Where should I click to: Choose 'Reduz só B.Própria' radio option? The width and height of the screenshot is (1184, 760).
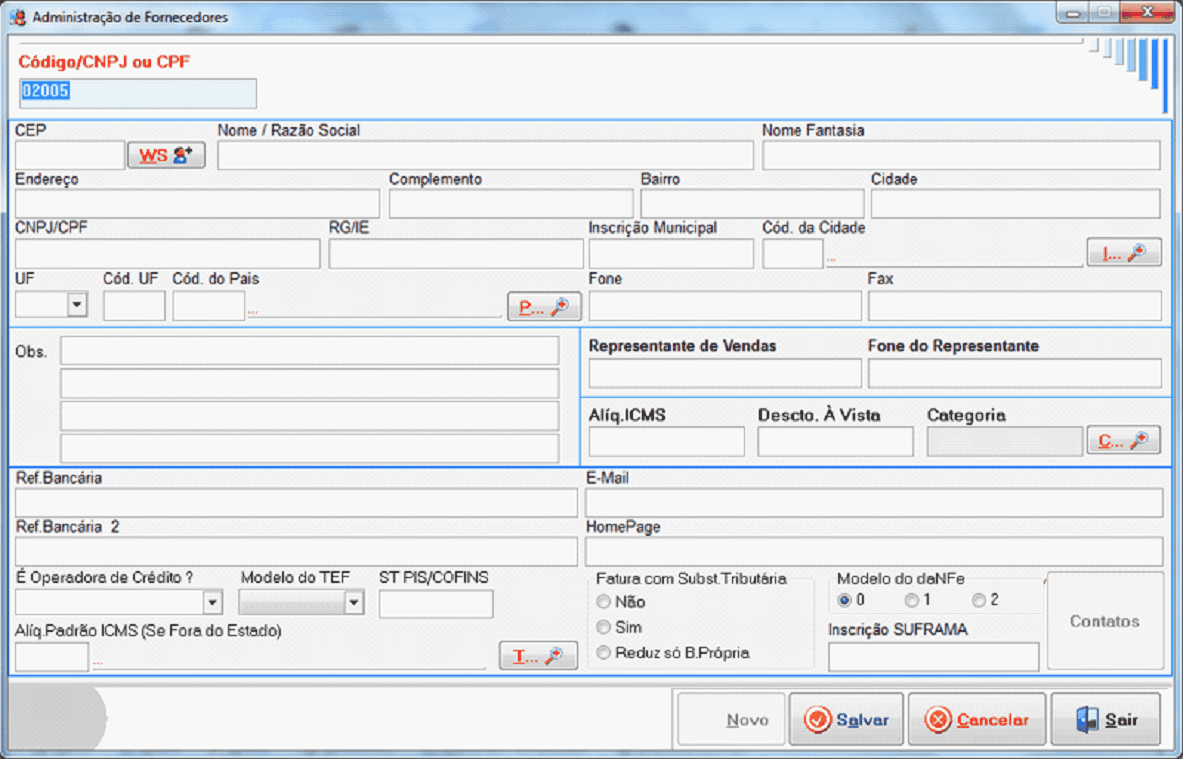tap(603, 653)
